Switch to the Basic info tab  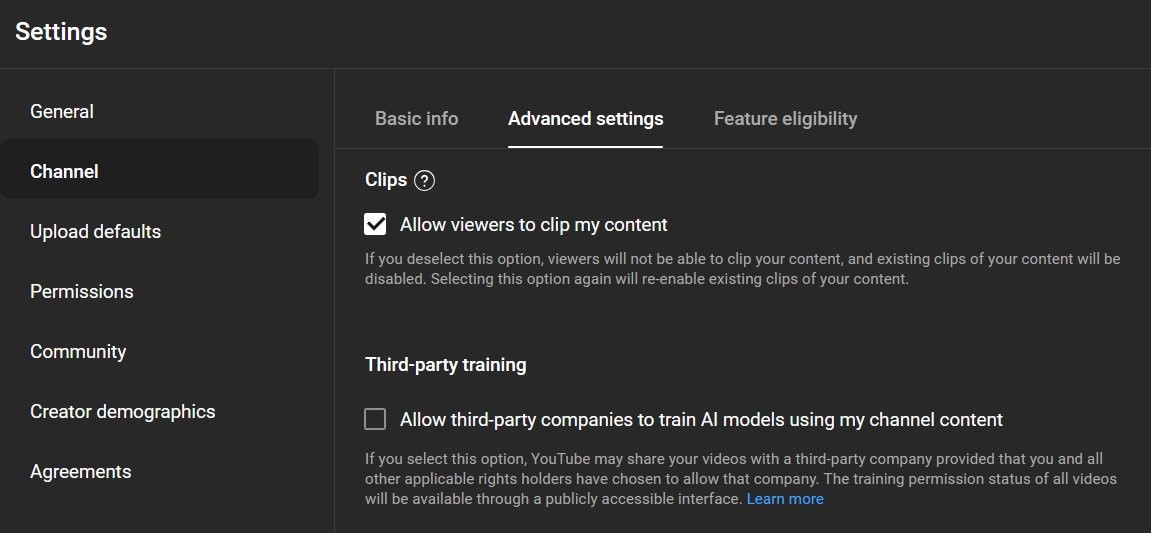pos(416,119)
